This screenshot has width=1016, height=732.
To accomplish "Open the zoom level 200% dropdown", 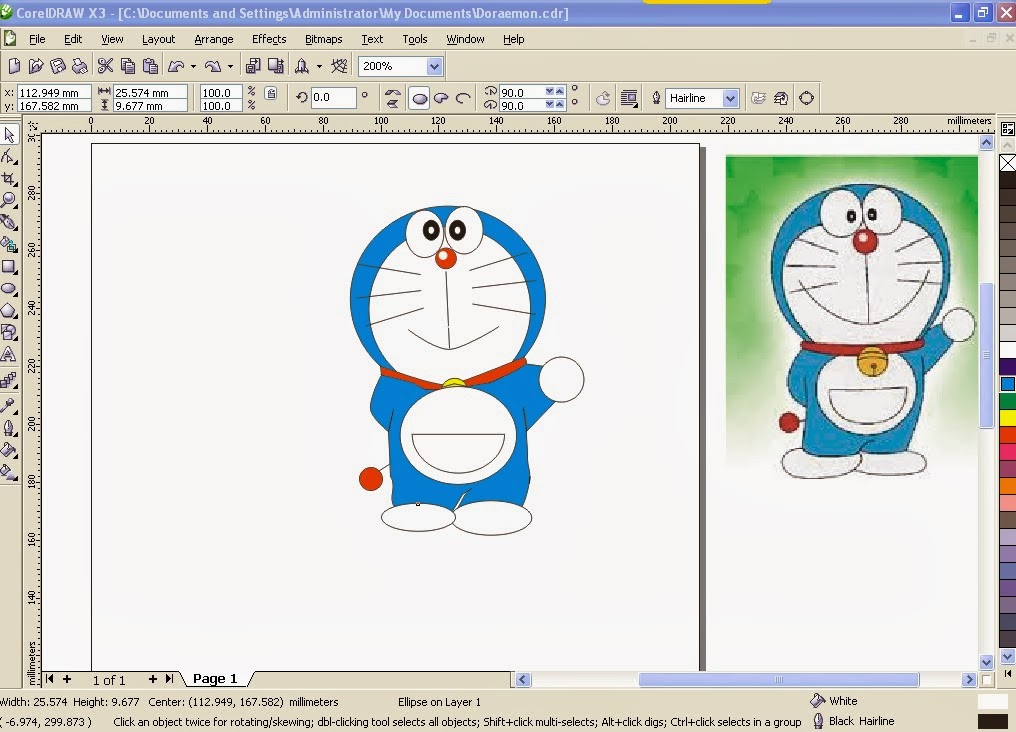I will [434, 66].
